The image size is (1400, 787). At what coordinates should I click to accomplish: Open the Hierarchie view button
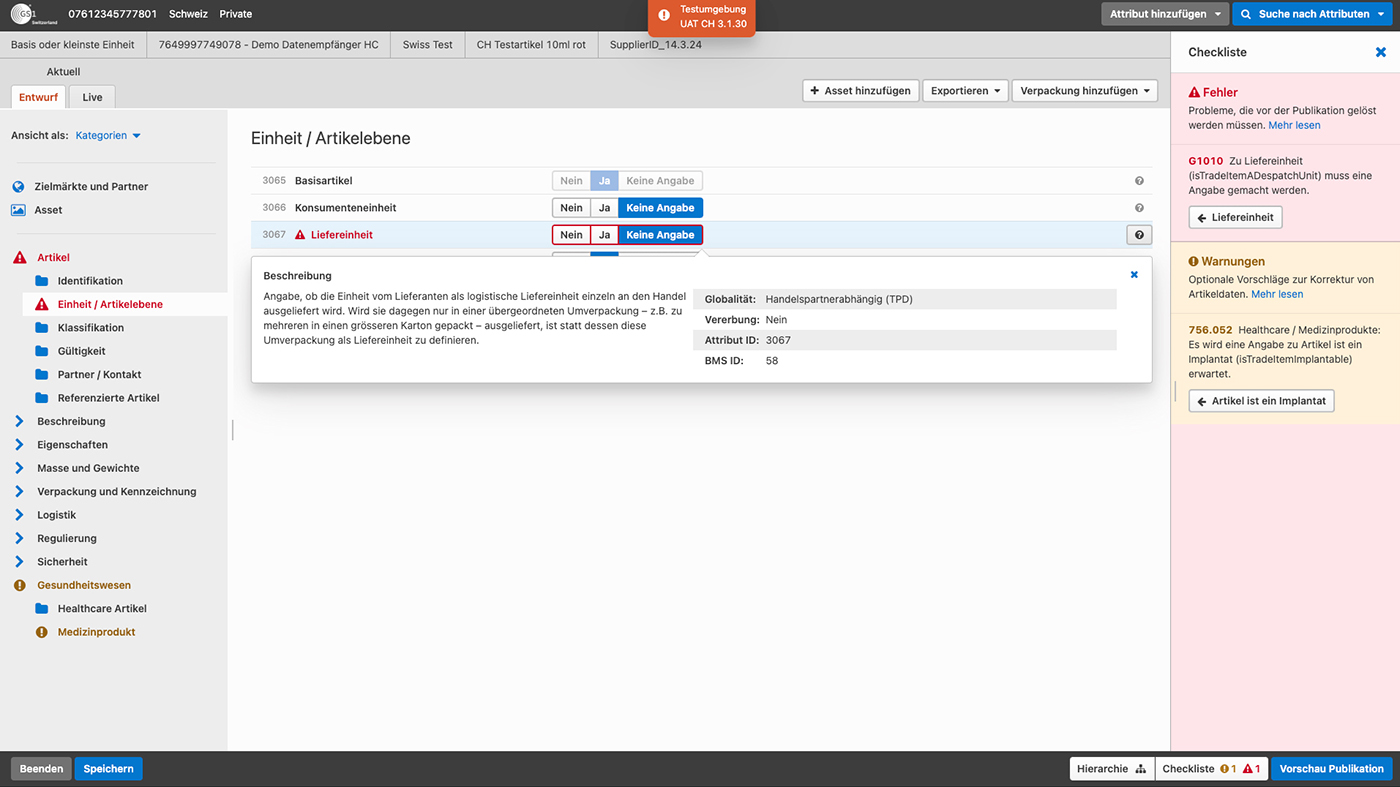1111,769
